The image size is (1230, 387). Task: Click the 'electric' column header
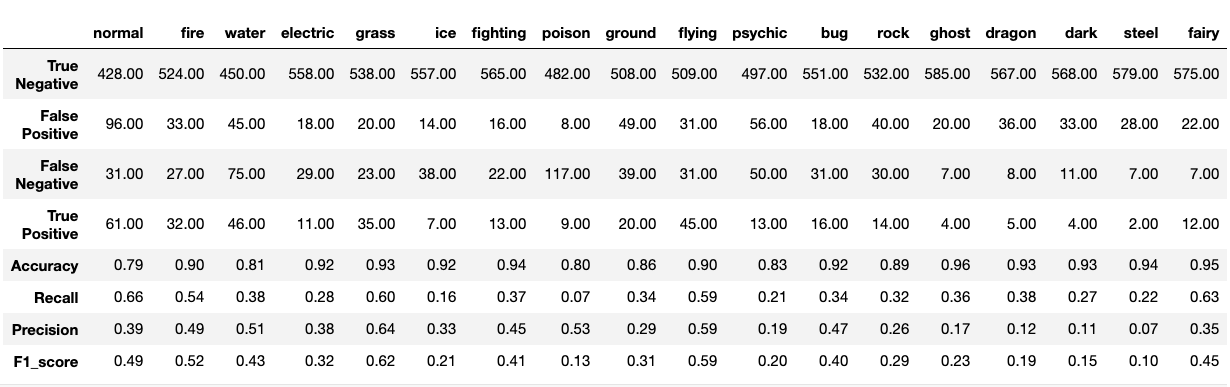coord(308,33)
